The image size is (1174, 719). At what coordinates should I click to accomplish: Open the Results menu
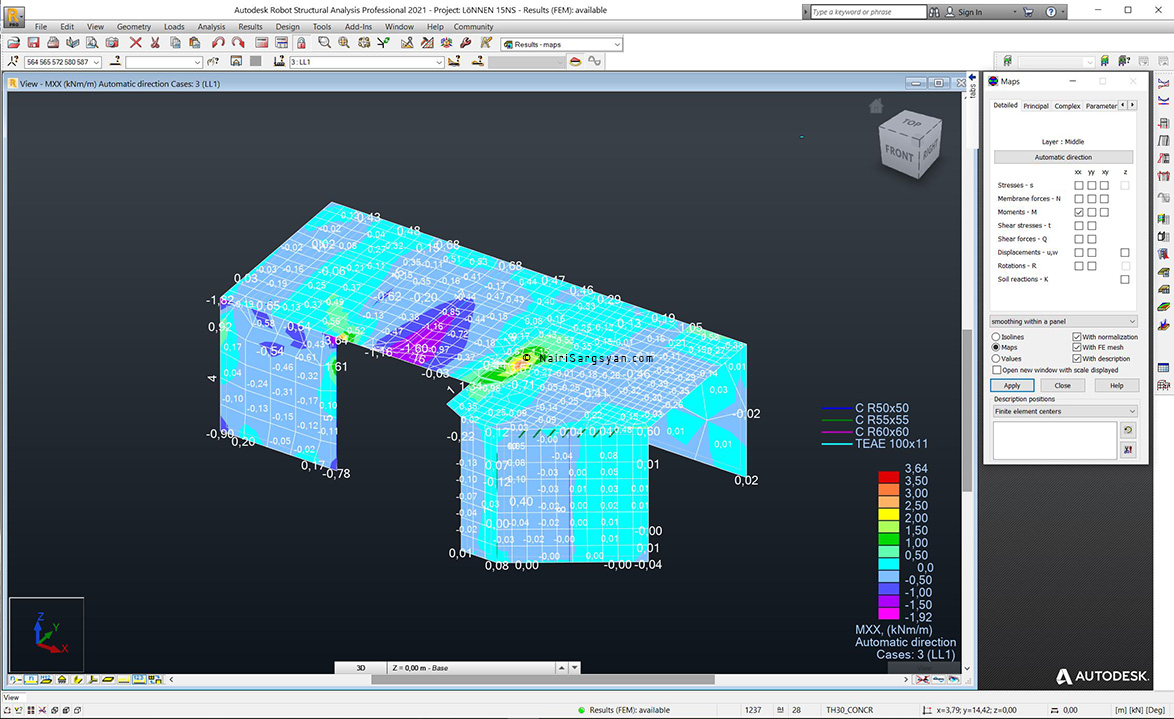coord(250,27)
